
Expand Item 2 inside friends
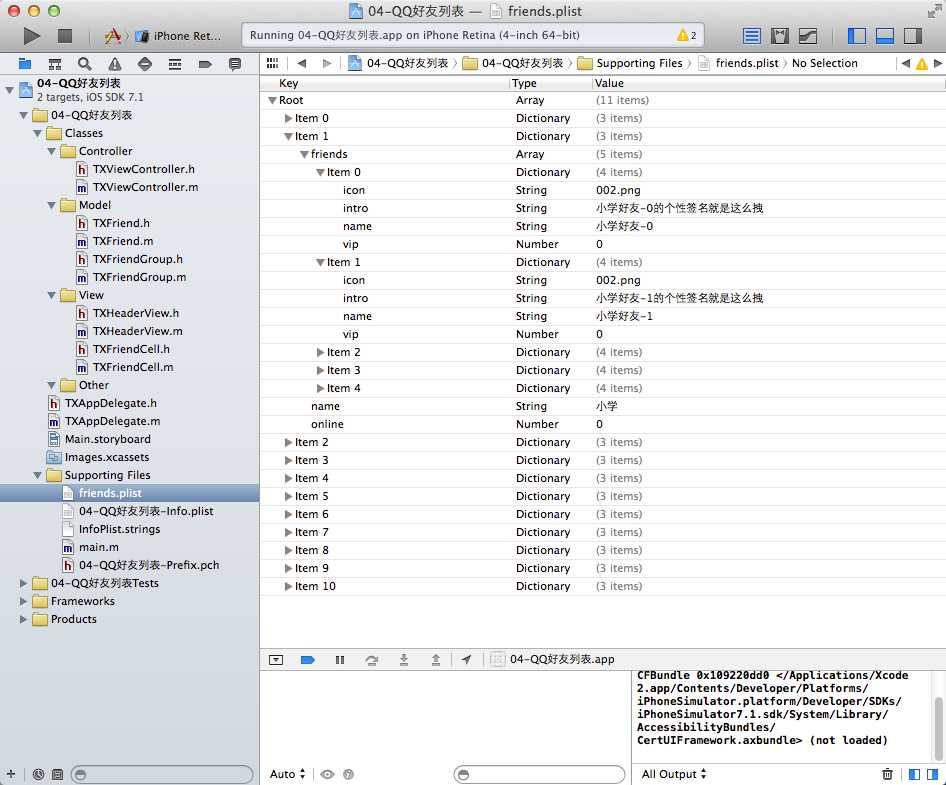(320, 352)
